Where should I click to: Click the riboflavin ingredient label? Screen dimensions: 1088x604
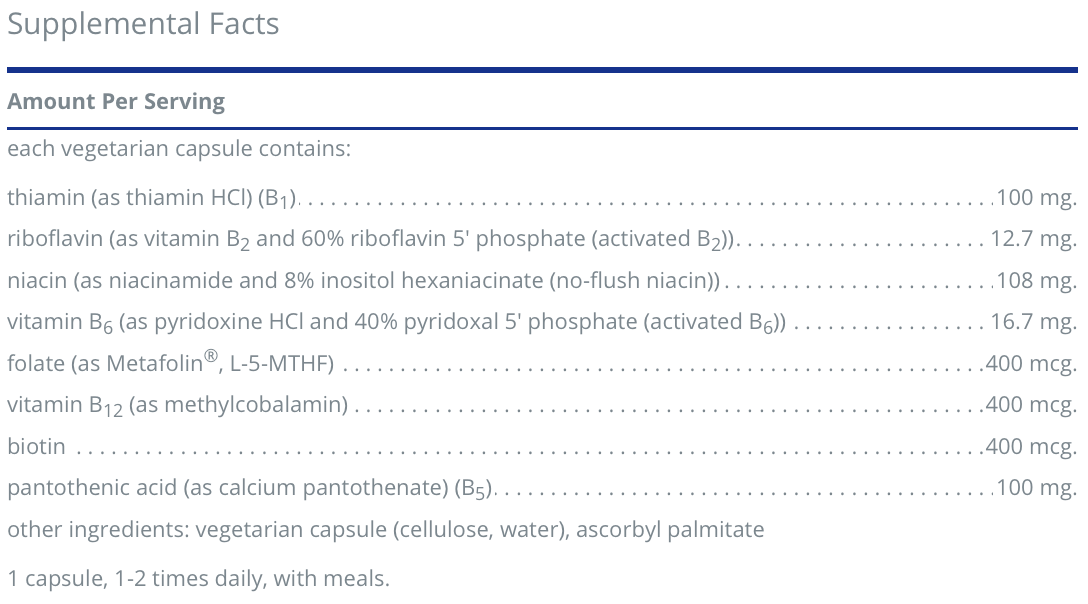(x=372, y=239)
